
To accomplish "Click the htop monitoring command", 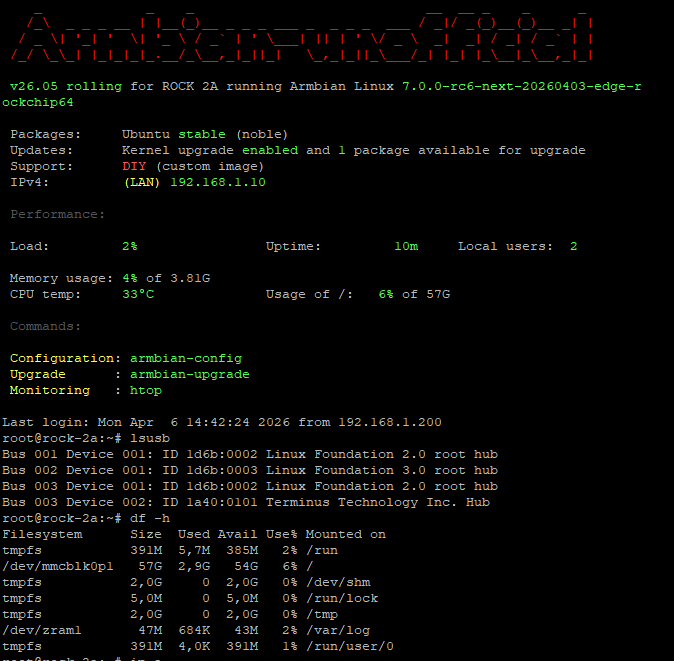I will tap(146, 390).
